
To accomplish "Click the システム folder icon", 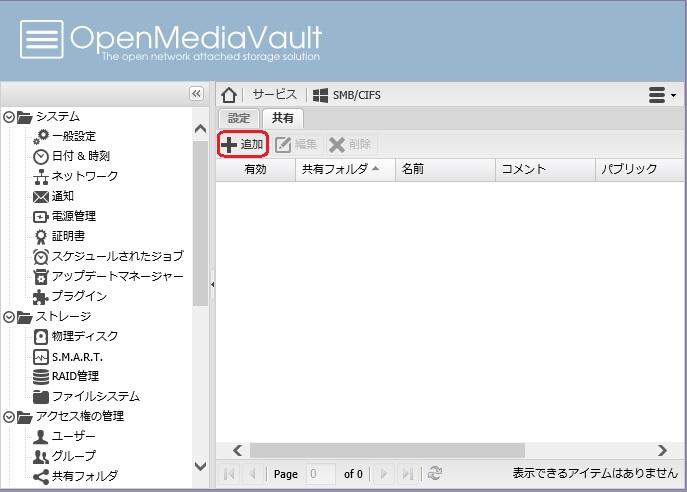I will click(x=25, y=117).
